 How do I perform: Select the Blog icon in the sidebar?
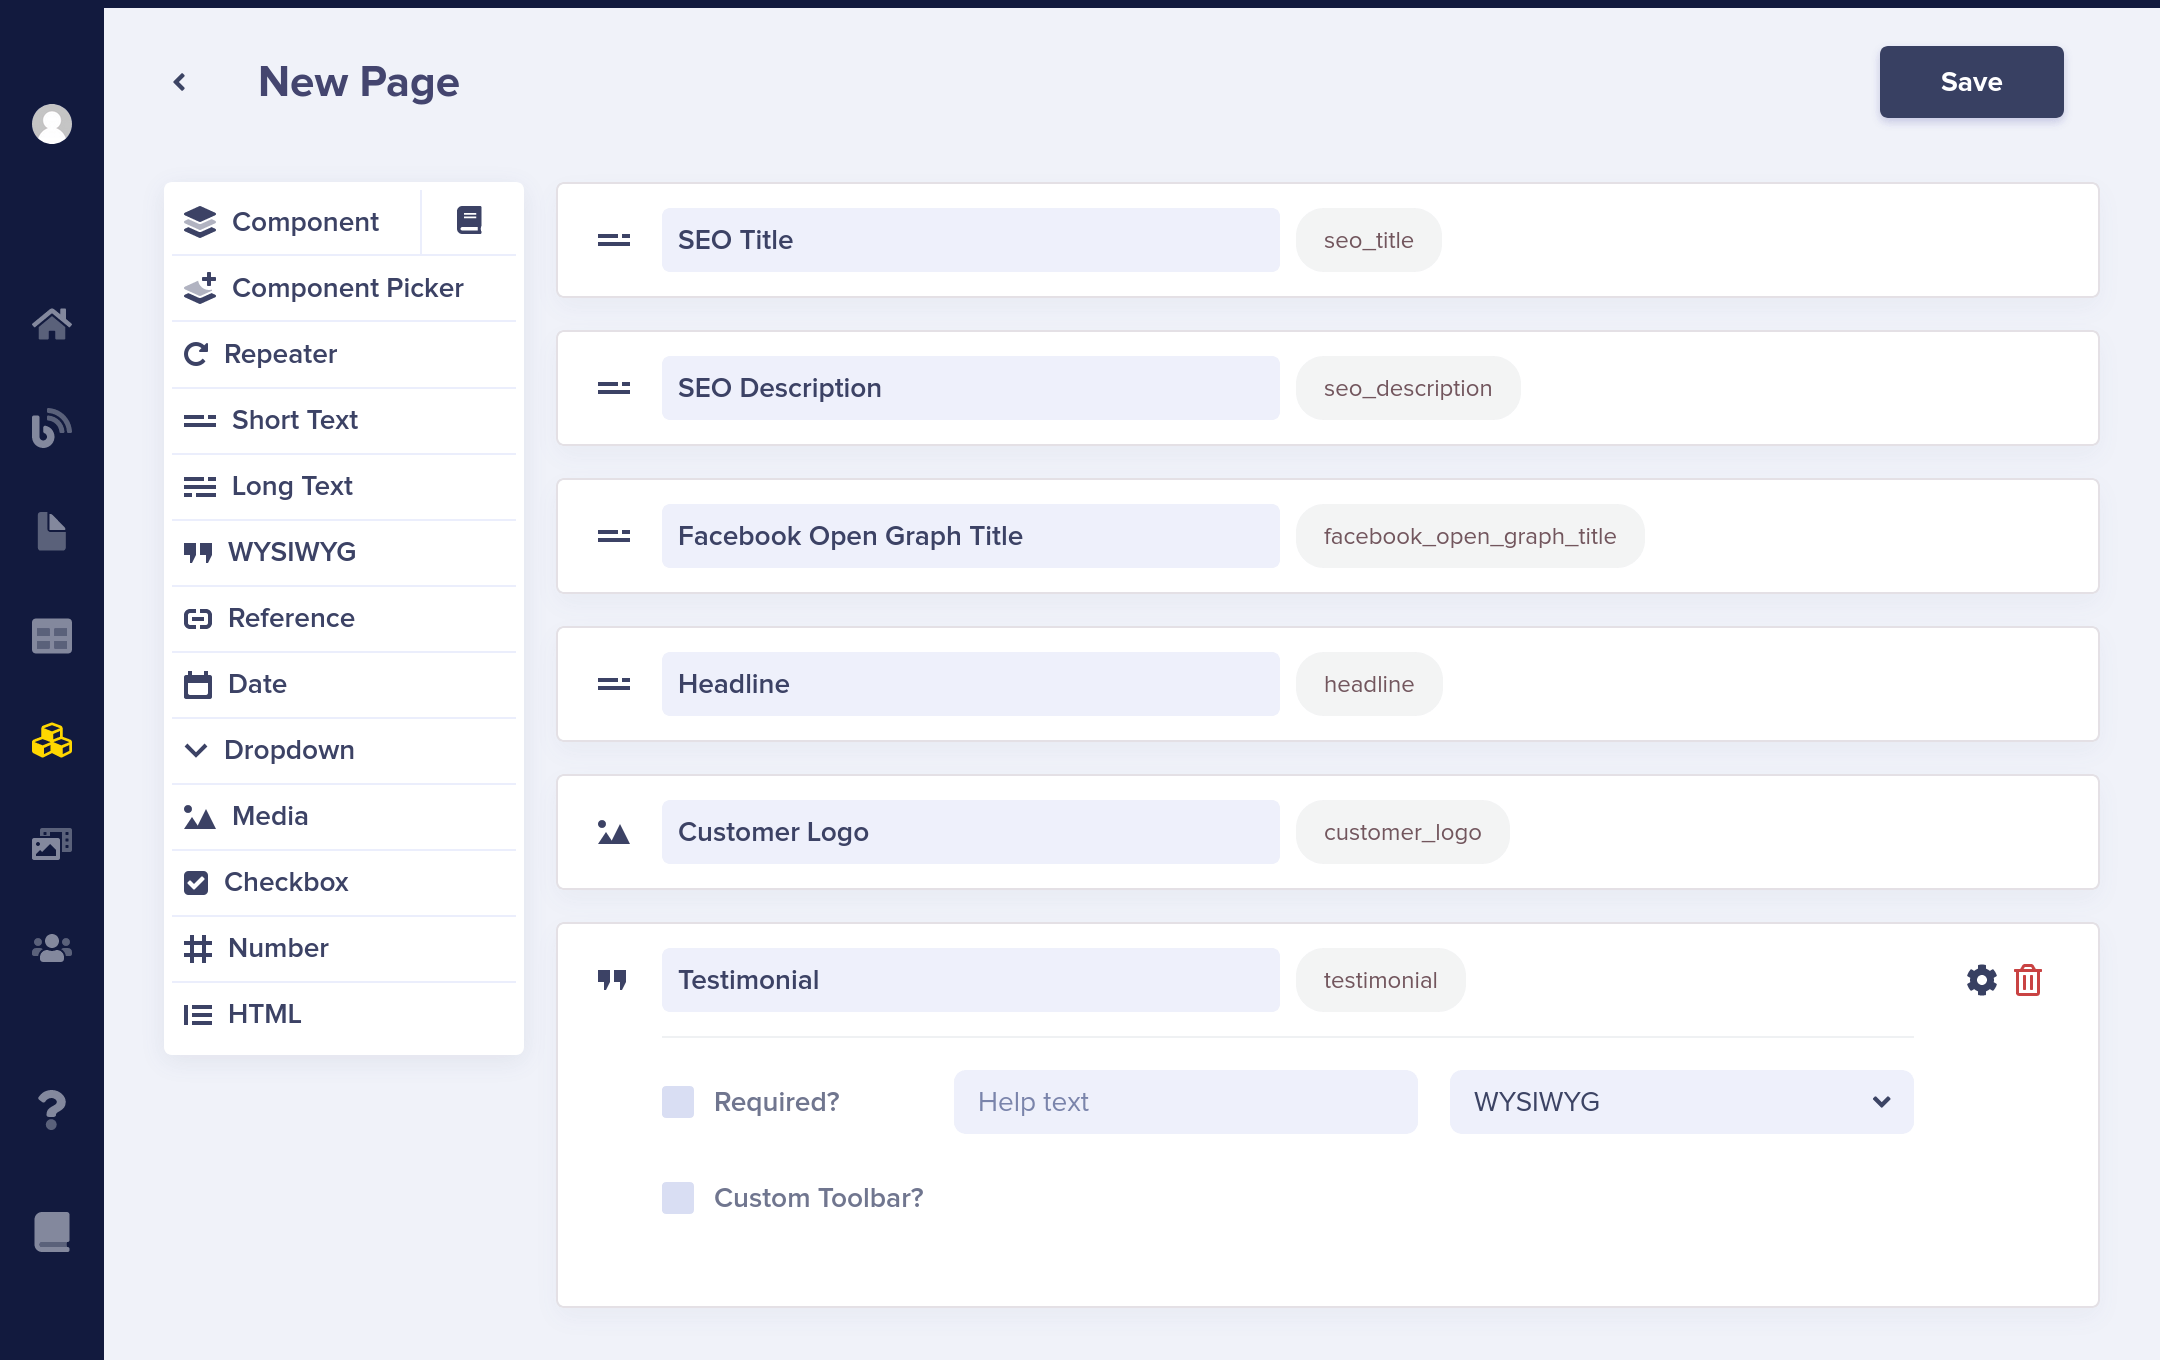[52, 427]
